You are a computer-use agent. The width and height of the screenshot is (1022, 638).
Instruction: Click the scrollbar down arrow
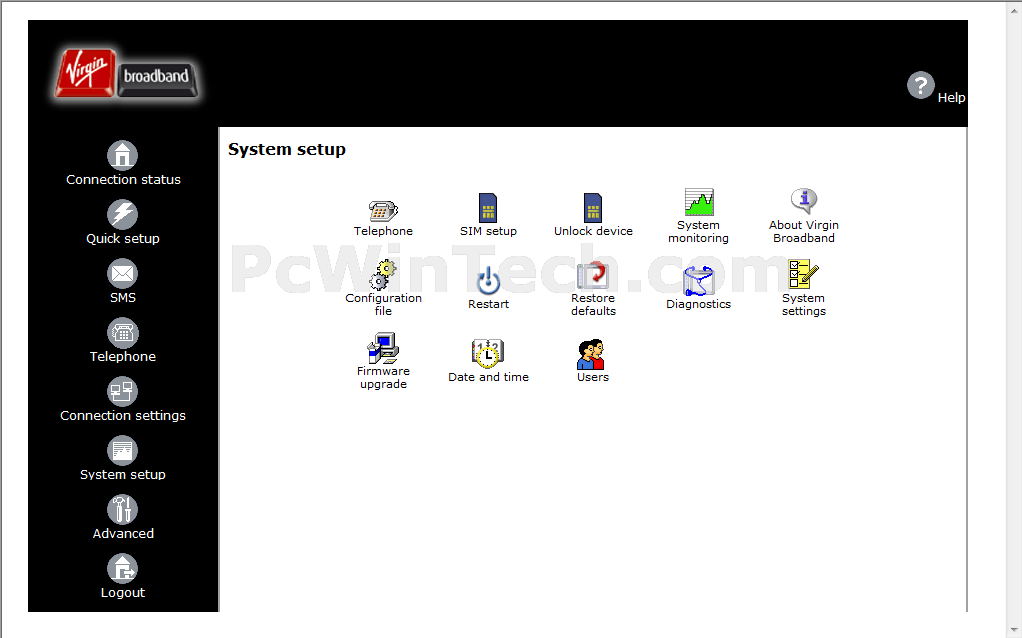click(1015, 630)
